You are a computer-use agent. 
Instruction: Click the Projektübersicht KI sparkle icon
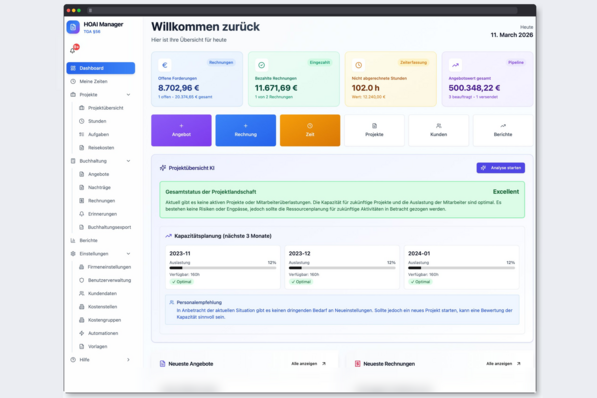click(163, 168)
